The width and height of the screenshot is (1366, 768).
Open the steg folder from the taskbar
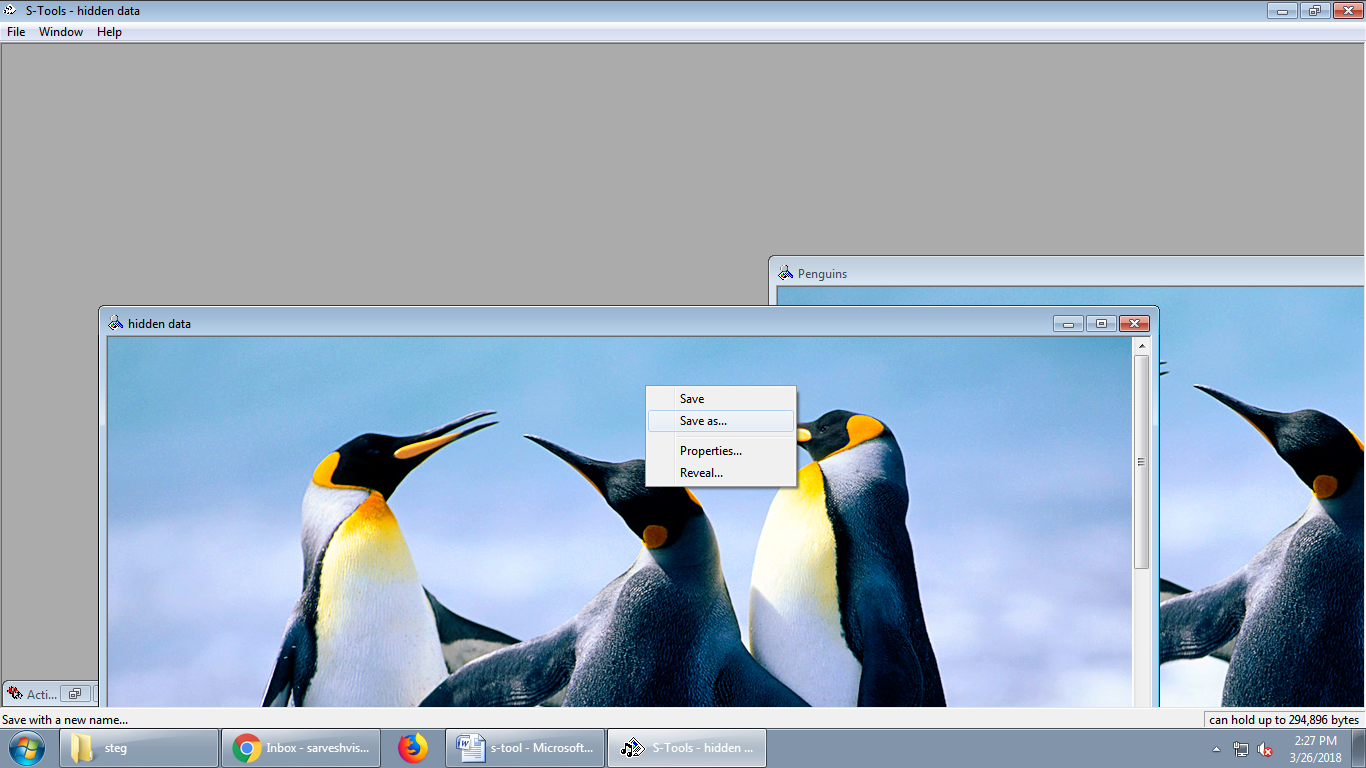click(139, 748)
